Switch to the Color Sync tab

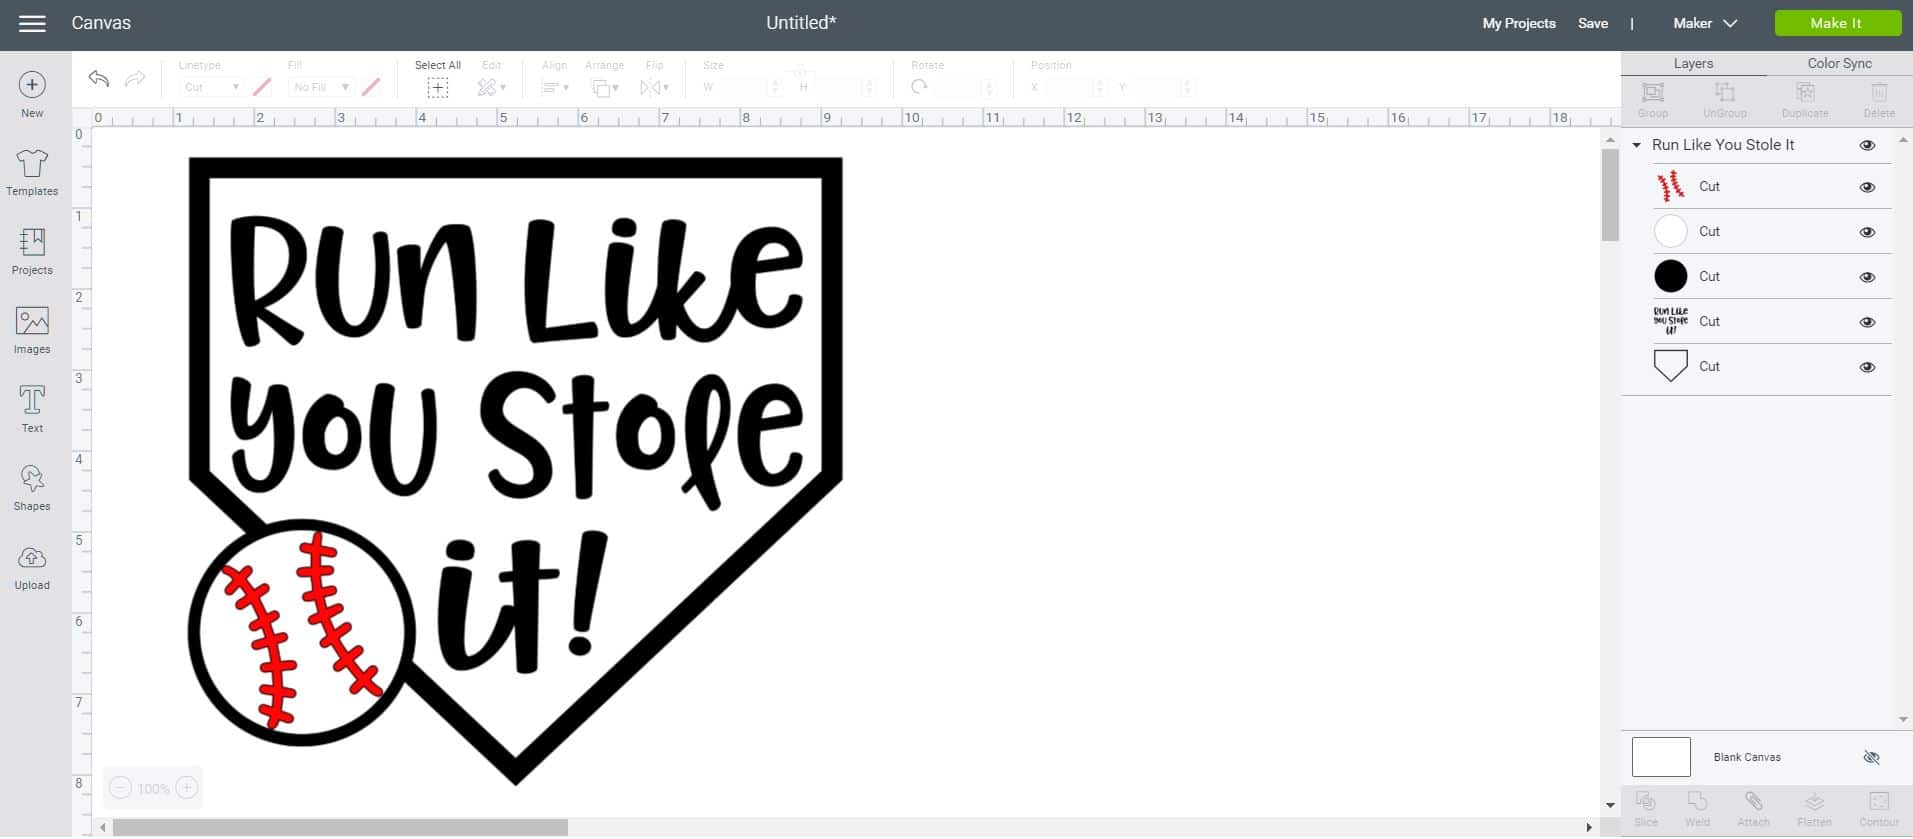point(1839,63)
